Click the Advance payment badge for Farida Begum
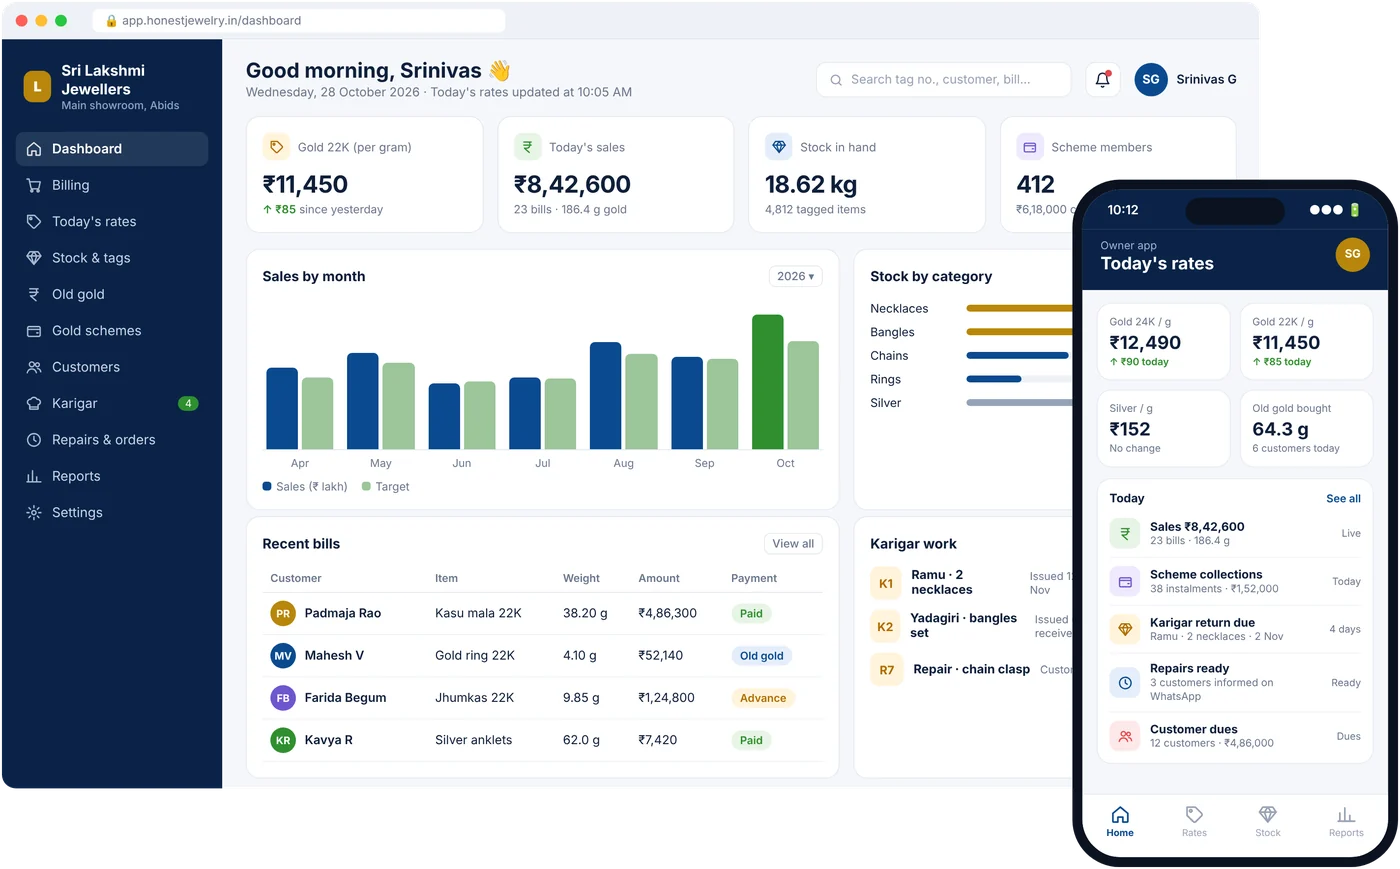This screenshot has height=869, width=1400. point(763,698)
